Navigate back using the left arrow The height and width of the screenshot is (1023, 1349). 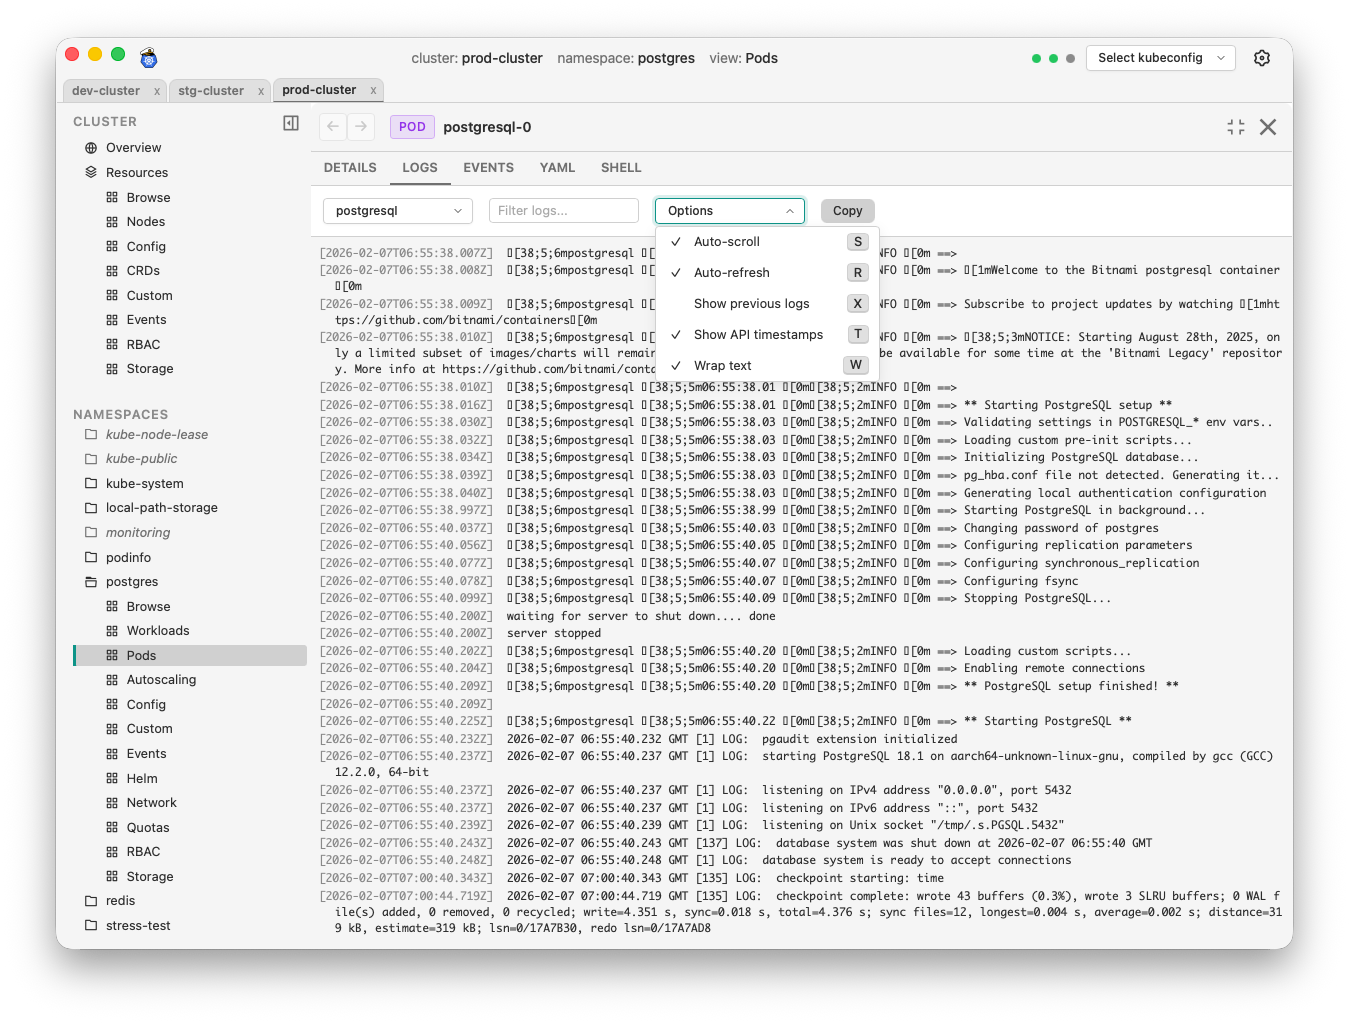331,127
